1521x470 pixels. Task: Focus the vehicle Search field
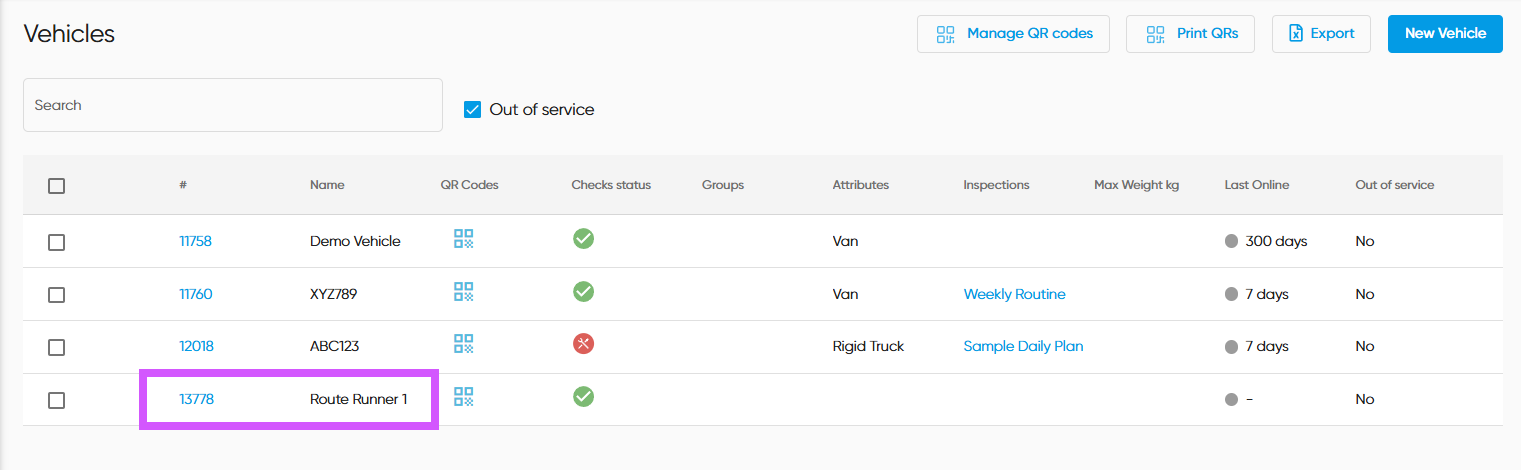(232, 105)
